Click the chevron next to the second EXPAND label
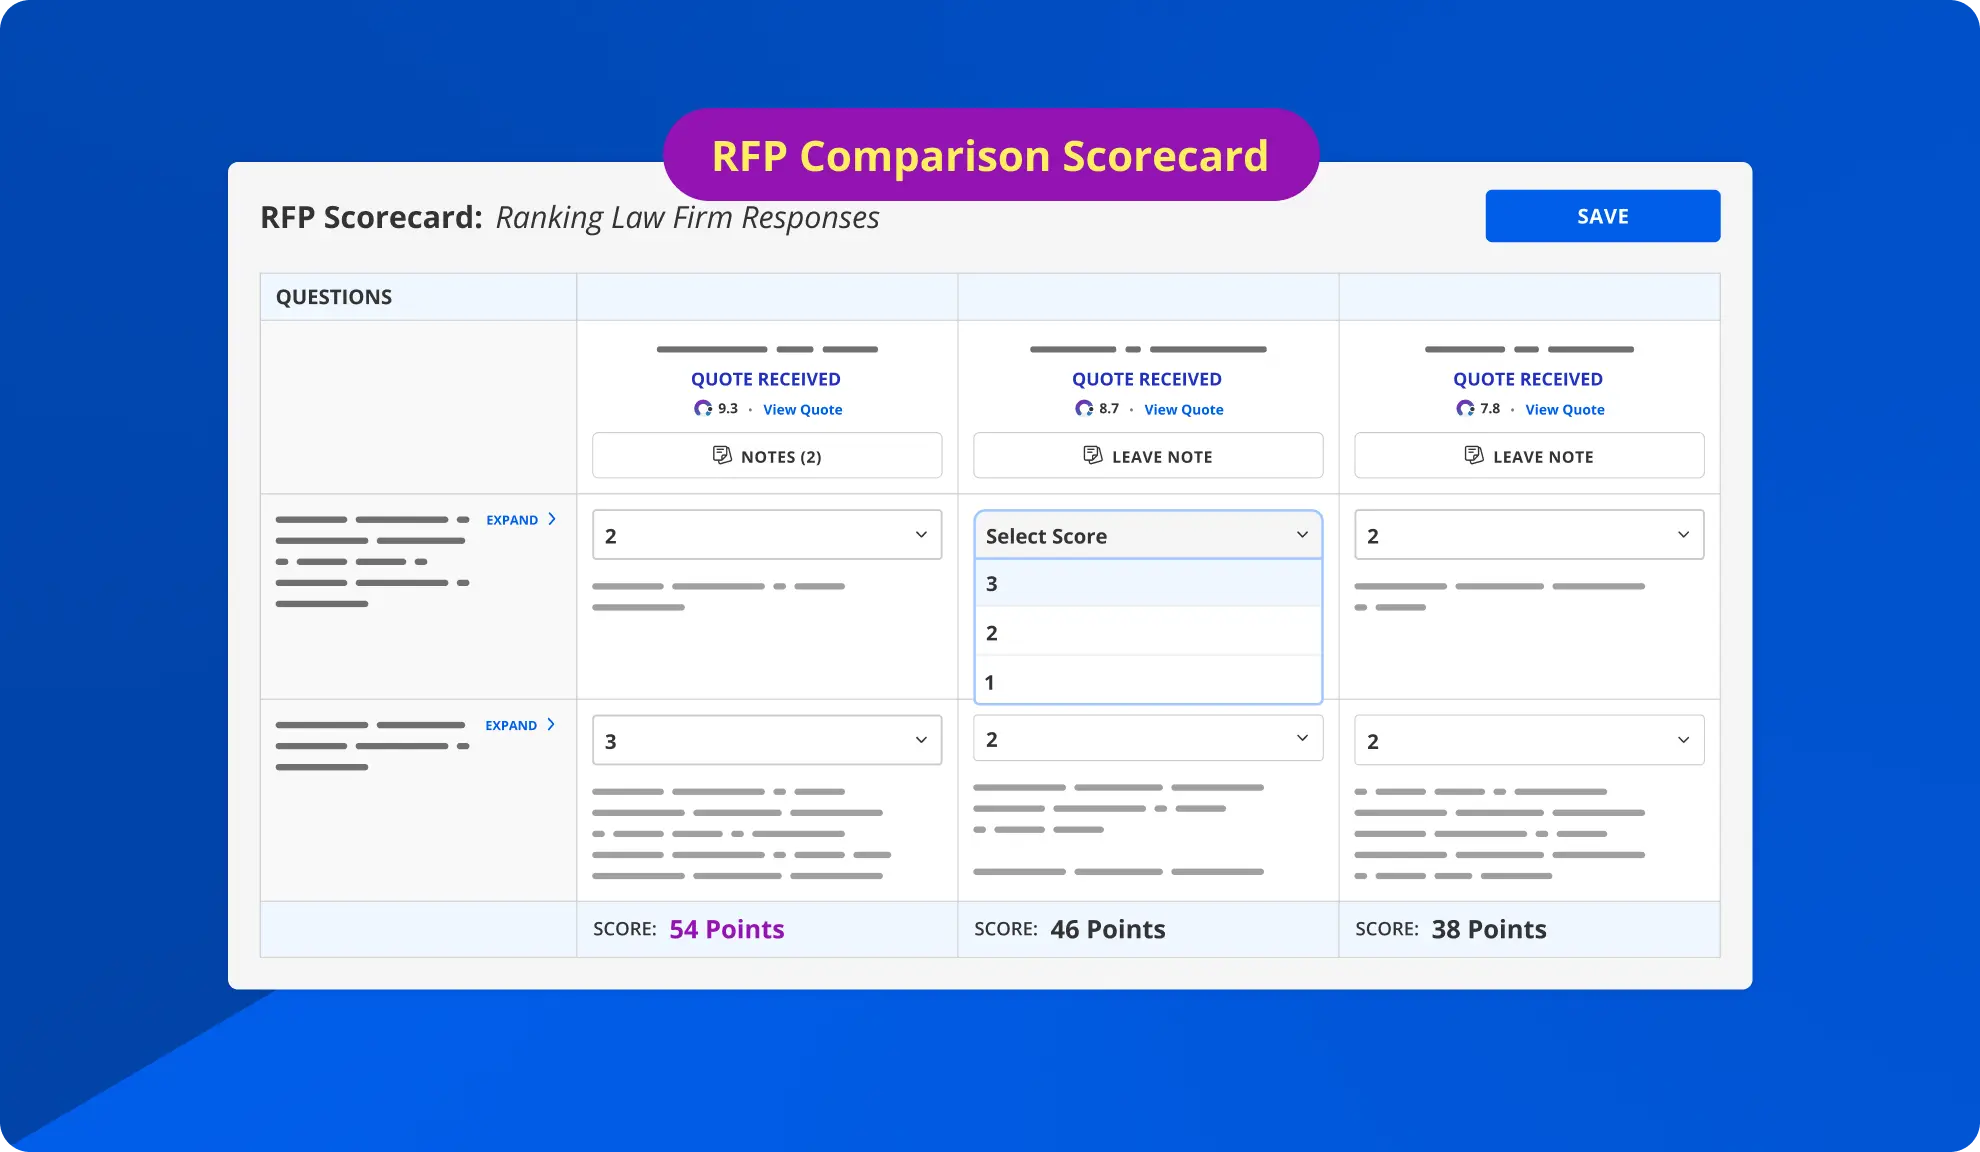This screenshot has height=1152, width=1980. point(551,724)
